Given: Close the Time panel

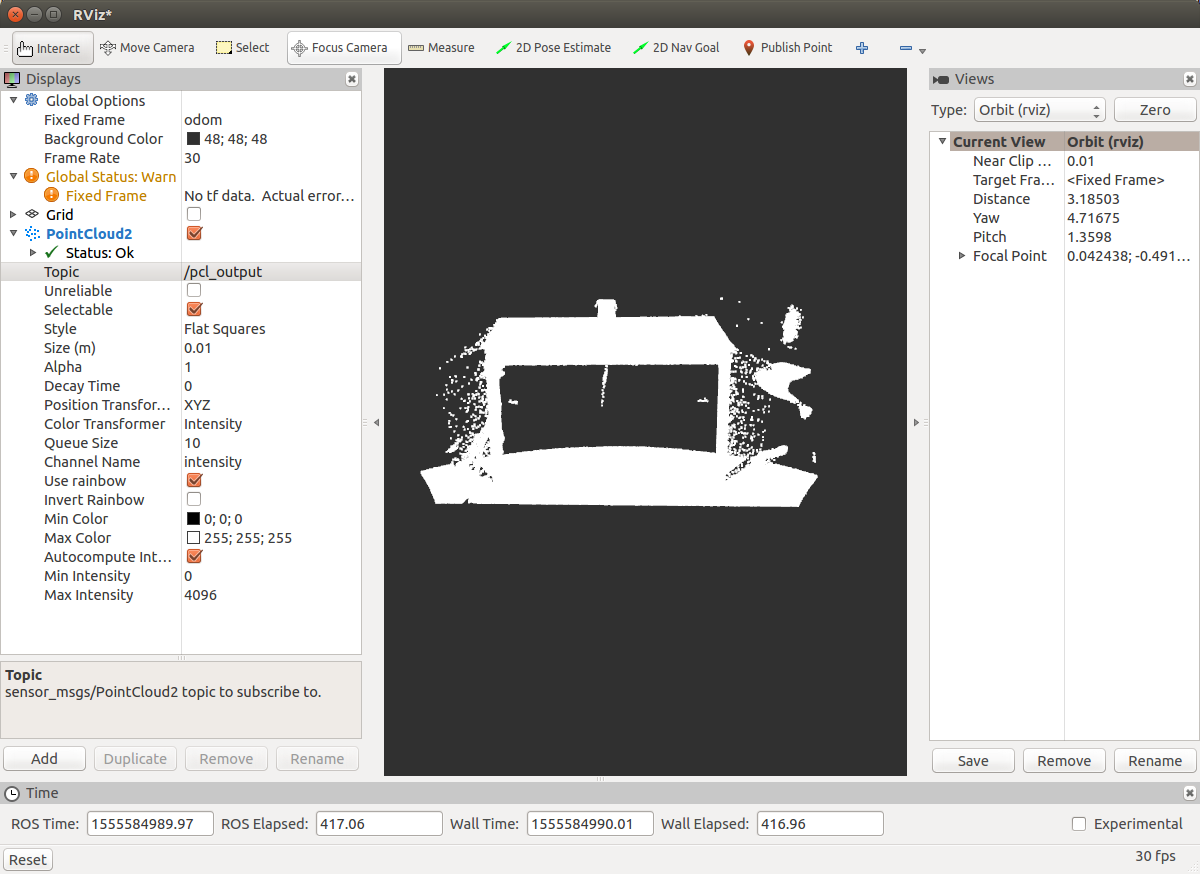Looking at the screenshot, I should pos(1189,793).
